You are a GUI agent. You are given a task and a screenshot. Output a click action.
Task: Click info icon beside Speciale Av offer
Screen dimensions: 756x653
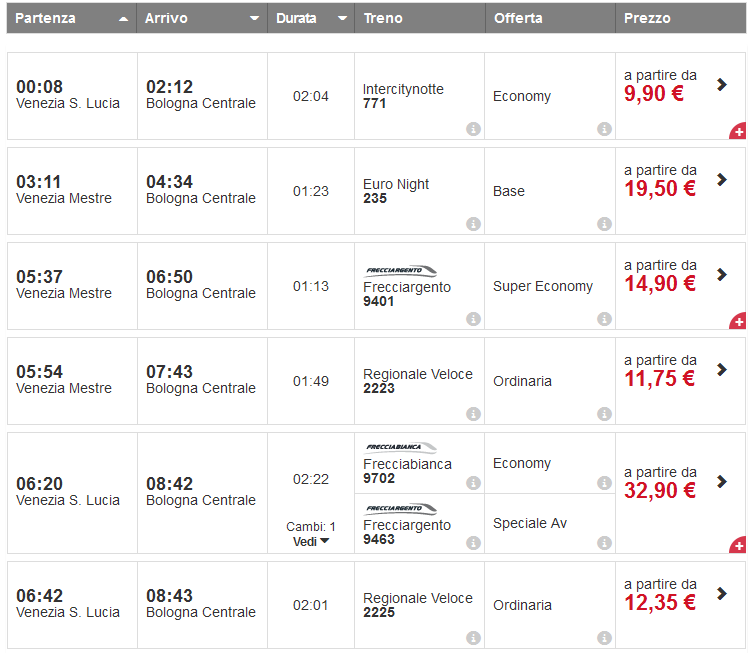pyautogui.click(x=604, y=543)
